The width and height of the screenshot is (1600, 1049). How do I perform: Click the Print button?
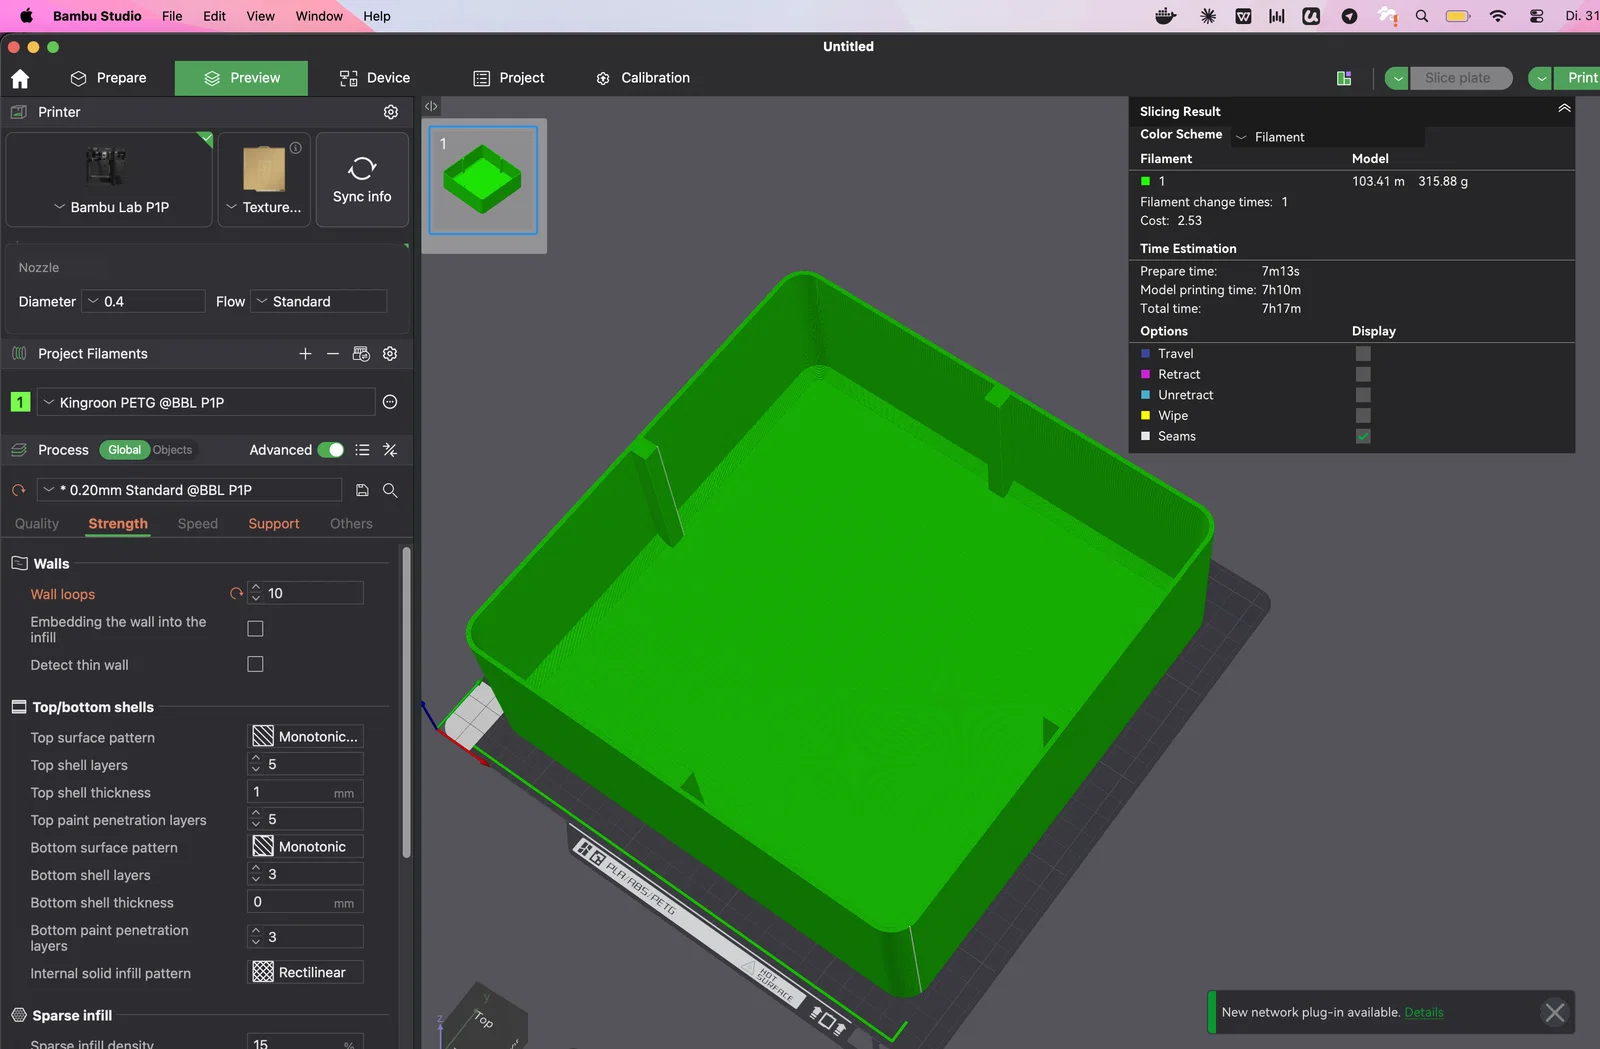1578,78
